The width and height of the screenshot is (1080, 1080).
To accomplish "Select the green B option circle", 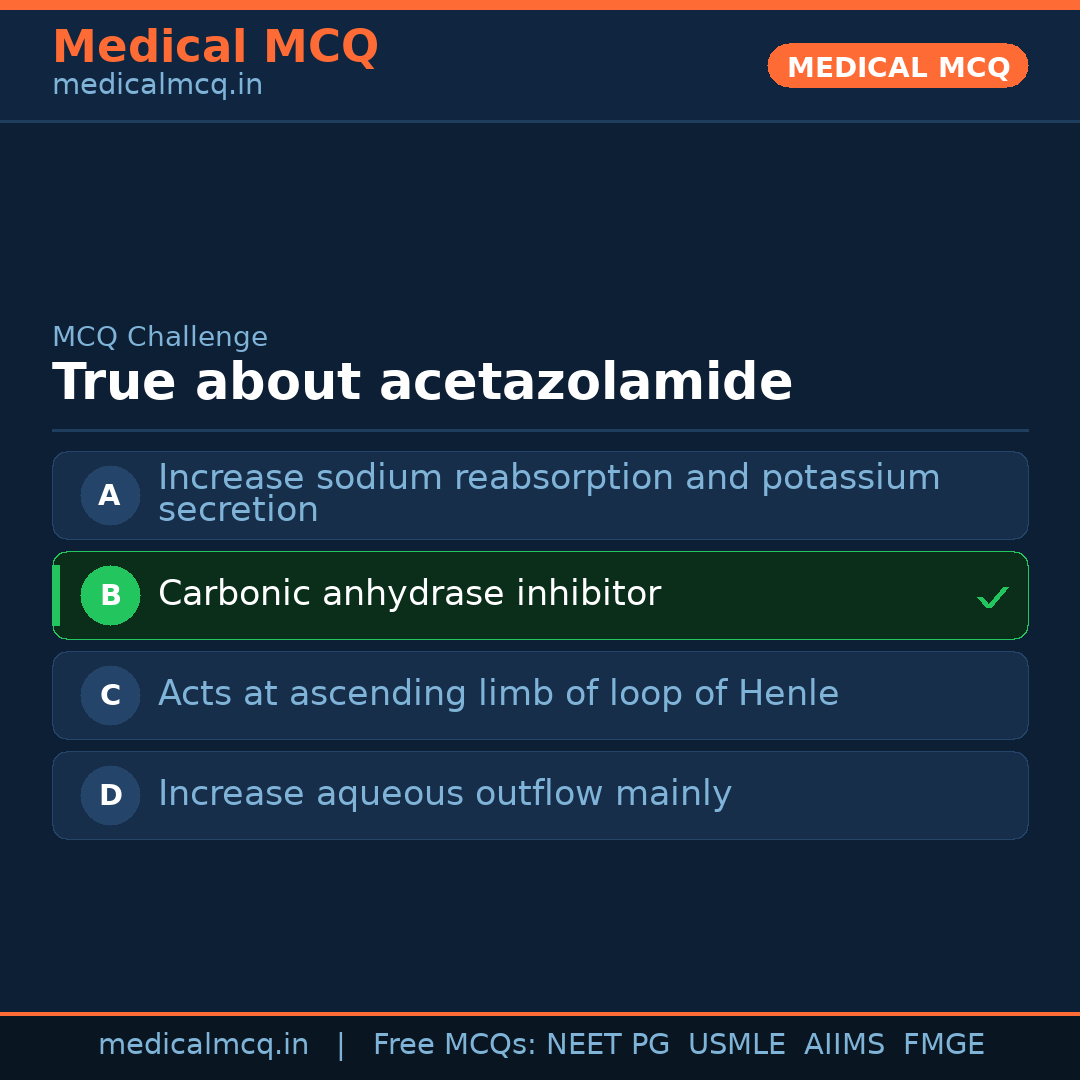I will click(x=110, y=595).
